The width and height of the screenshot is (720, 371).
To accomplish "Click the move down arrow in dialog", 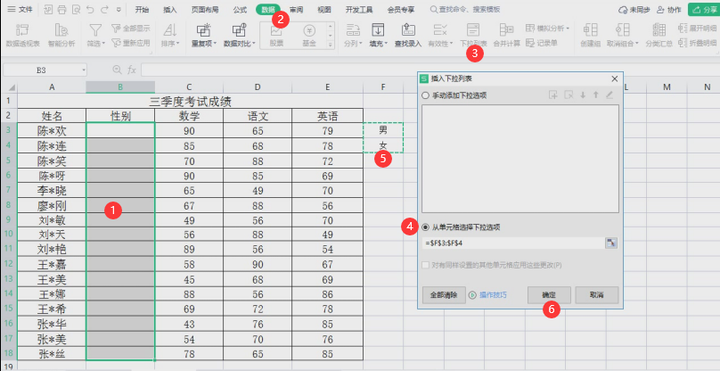I will point(583,95).
